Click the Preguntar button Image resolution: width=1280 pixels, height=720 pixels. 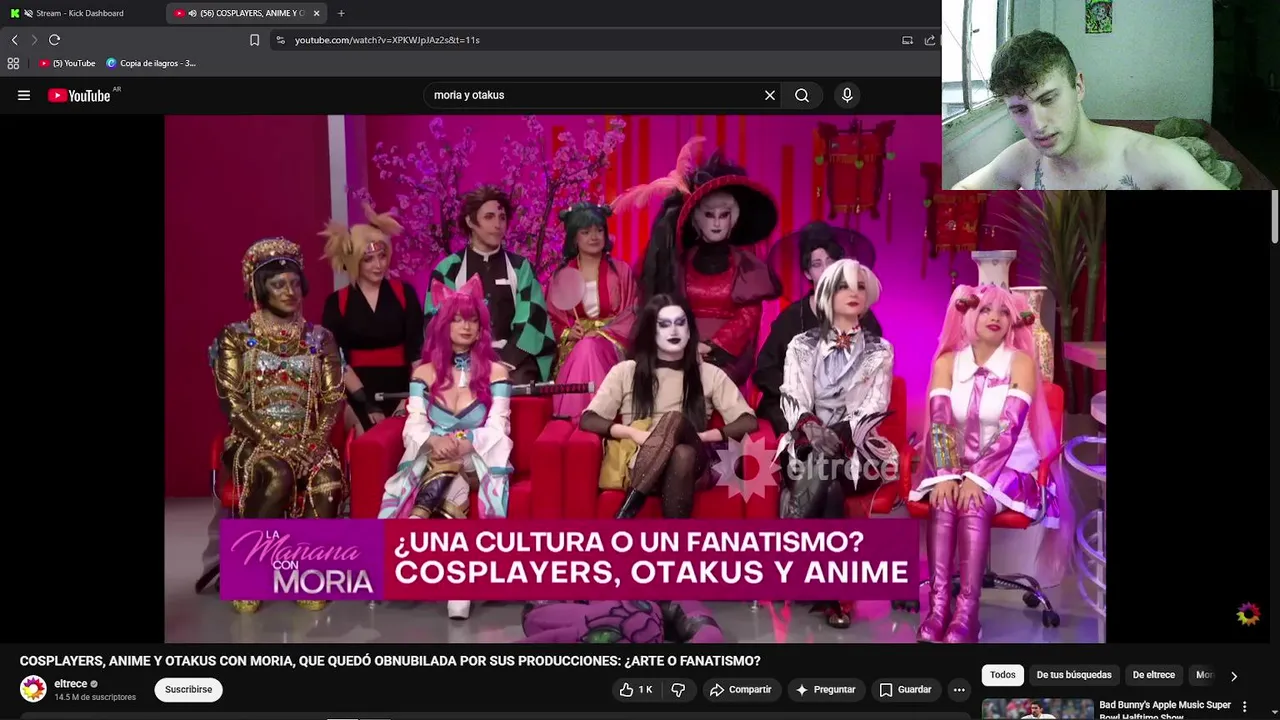click(x=825, y=689)
